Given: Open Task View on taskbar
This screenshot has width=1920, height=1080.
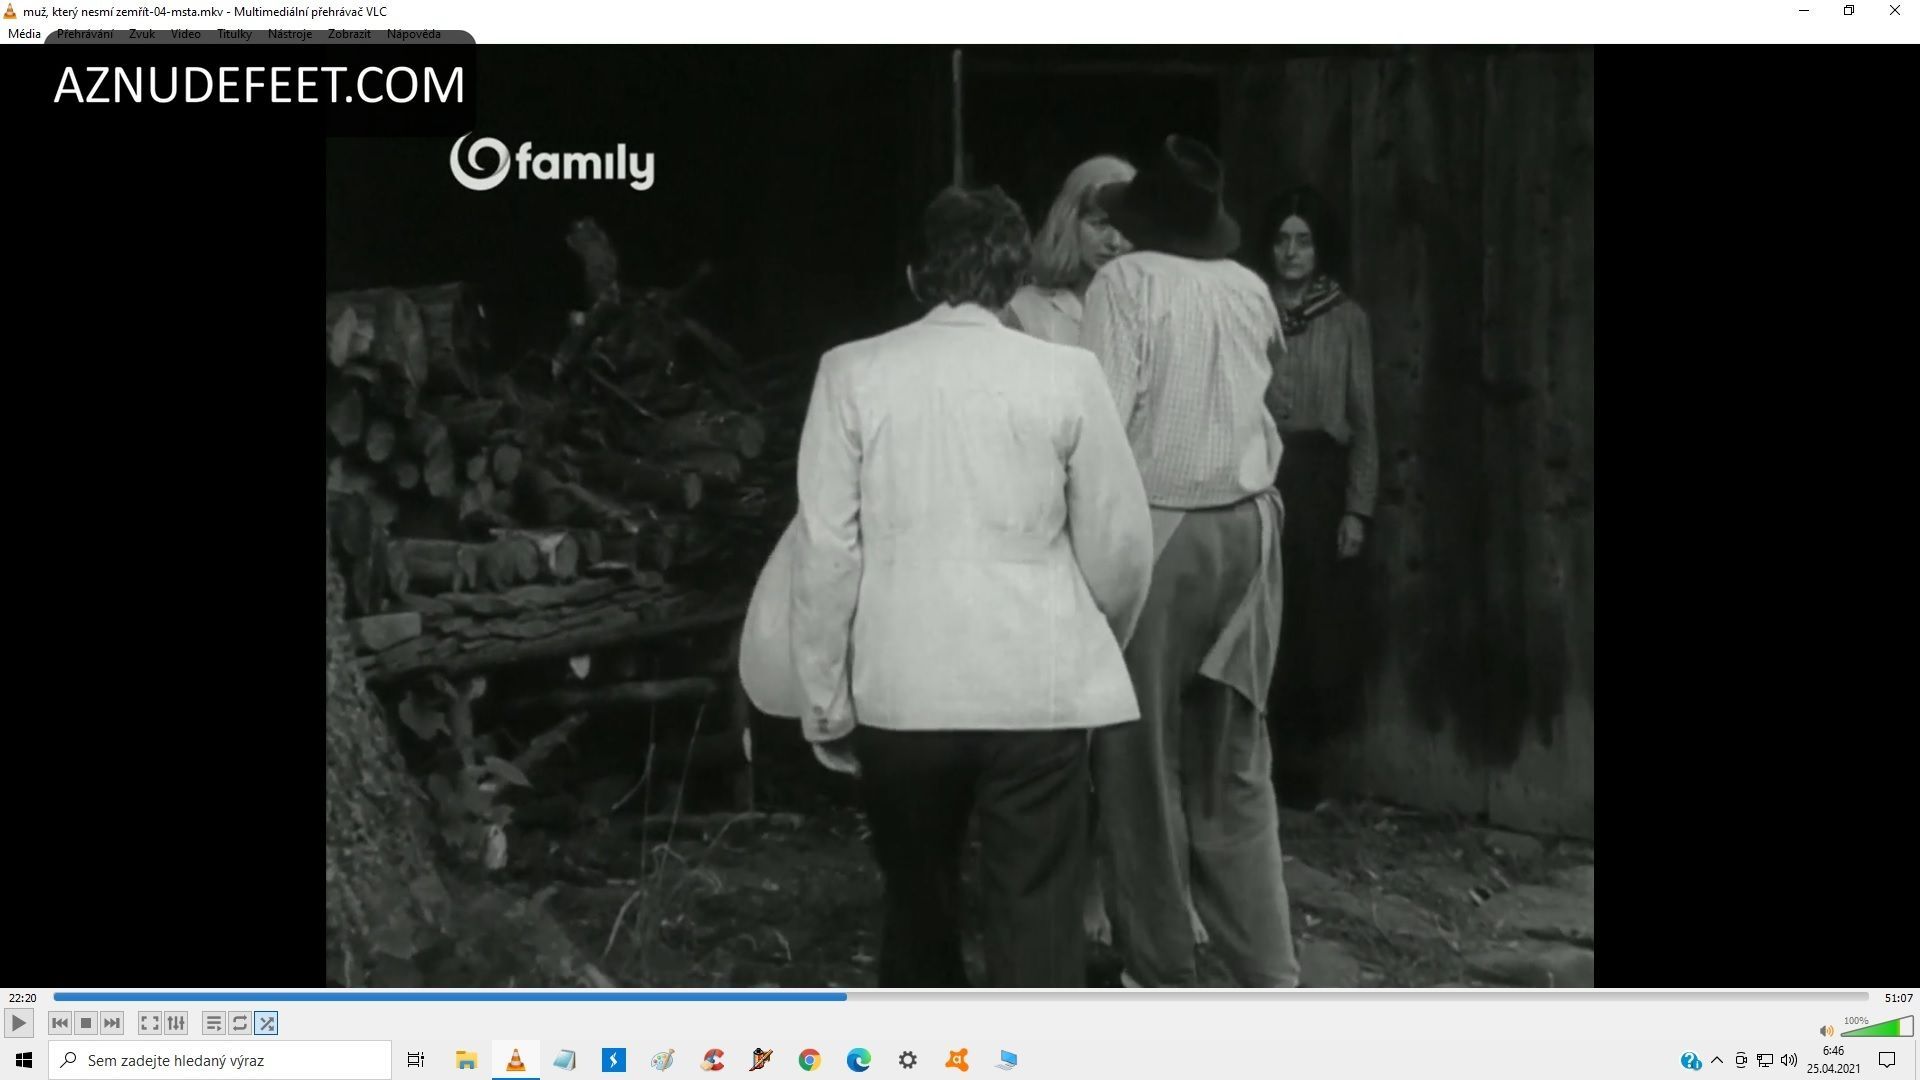Looking at the screenshot, I should 416,1060.
